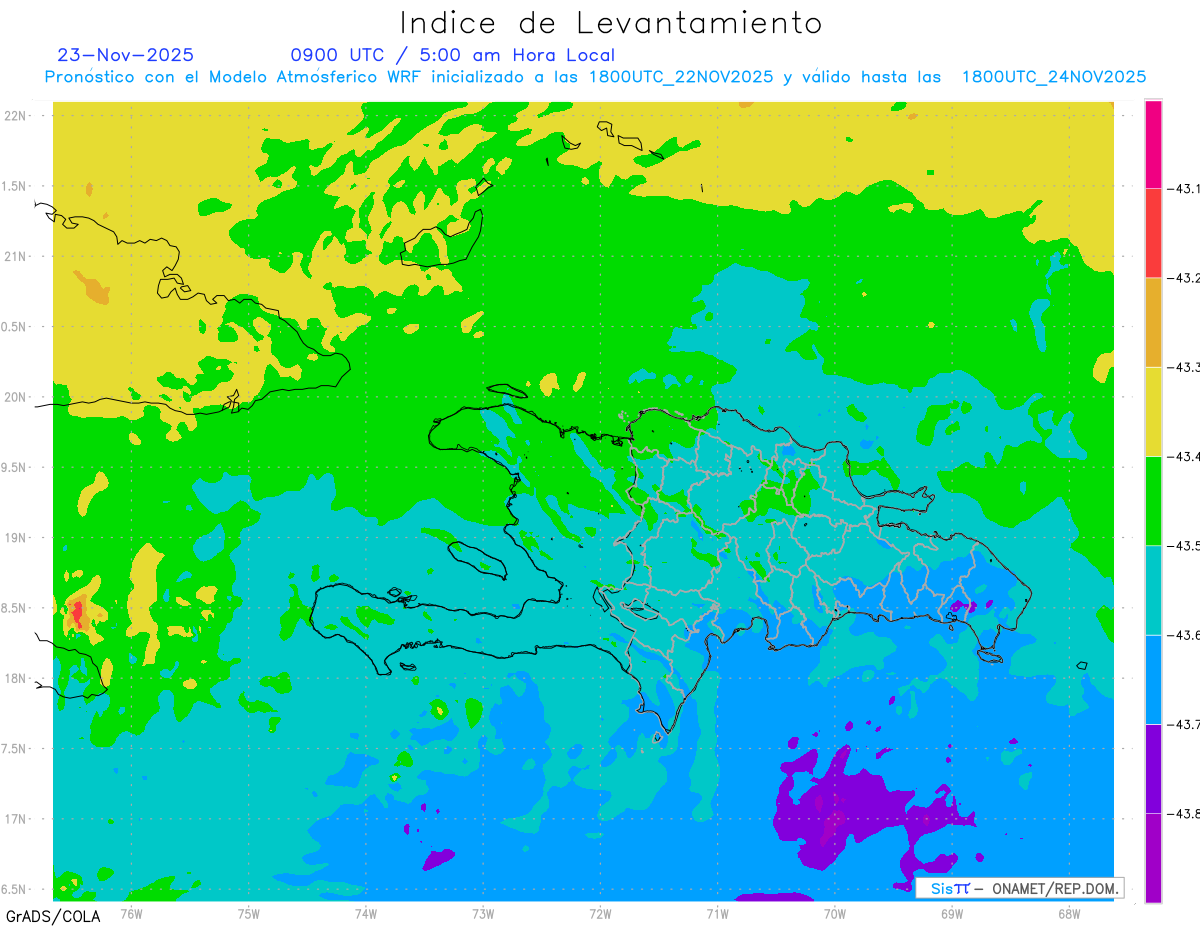
Task: Click the 71W longitude label
Action: coord(717,913)
